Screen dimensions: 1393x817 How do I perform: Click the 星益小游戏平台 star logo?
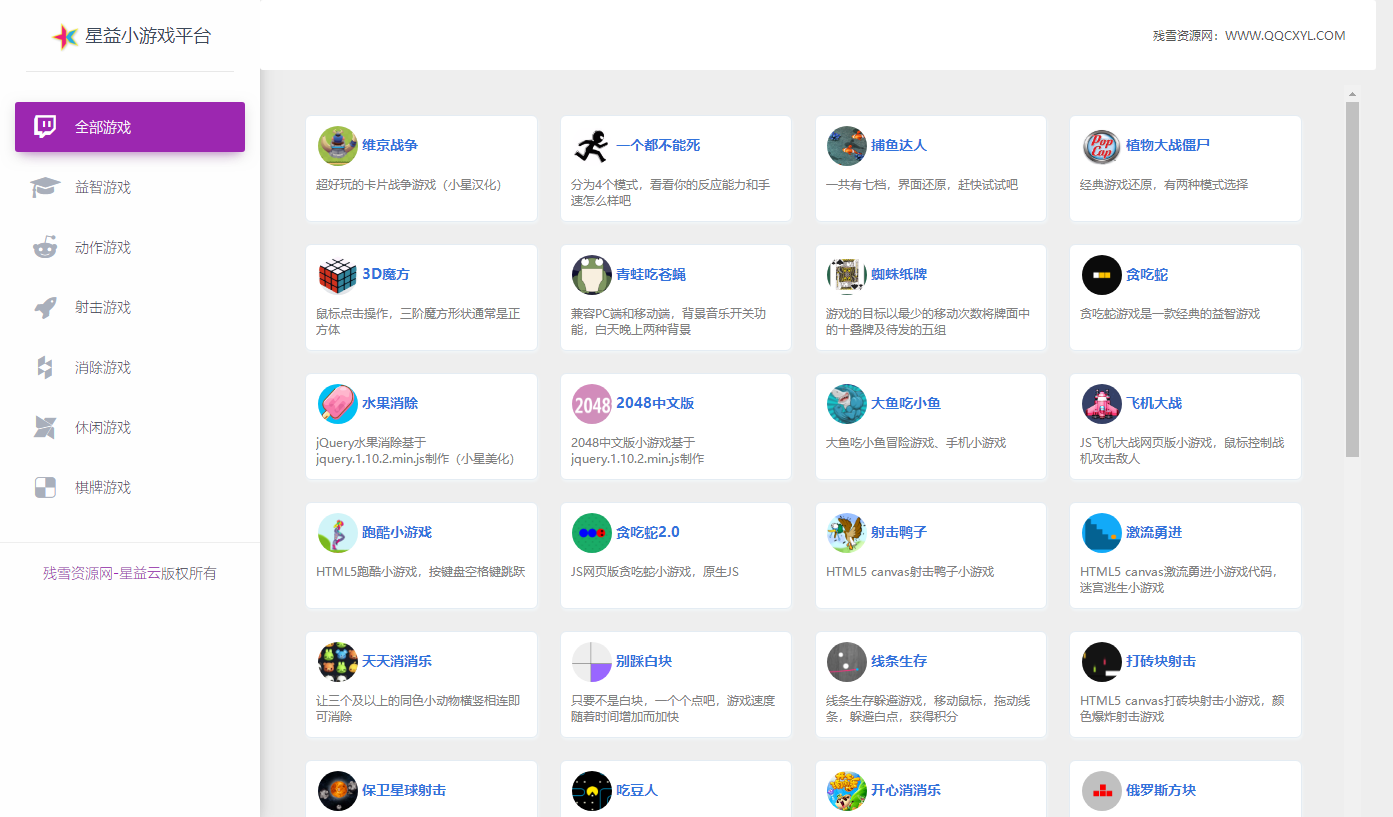pyautogui.click(x=65, y=37)
